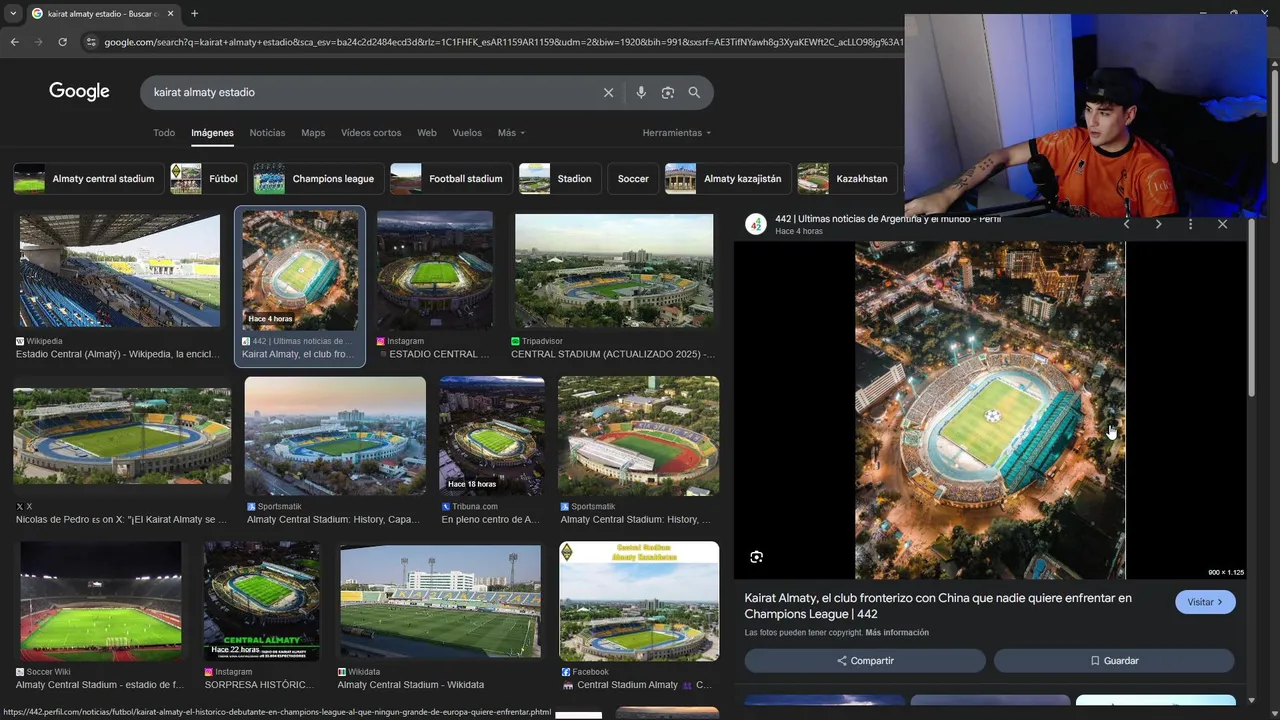This screenshot has height=720, width=1280.
Task: Open the Instagram ESTADIO CENTRAL thumbnail
Action: pyautogui.click(x=435, y=270)
